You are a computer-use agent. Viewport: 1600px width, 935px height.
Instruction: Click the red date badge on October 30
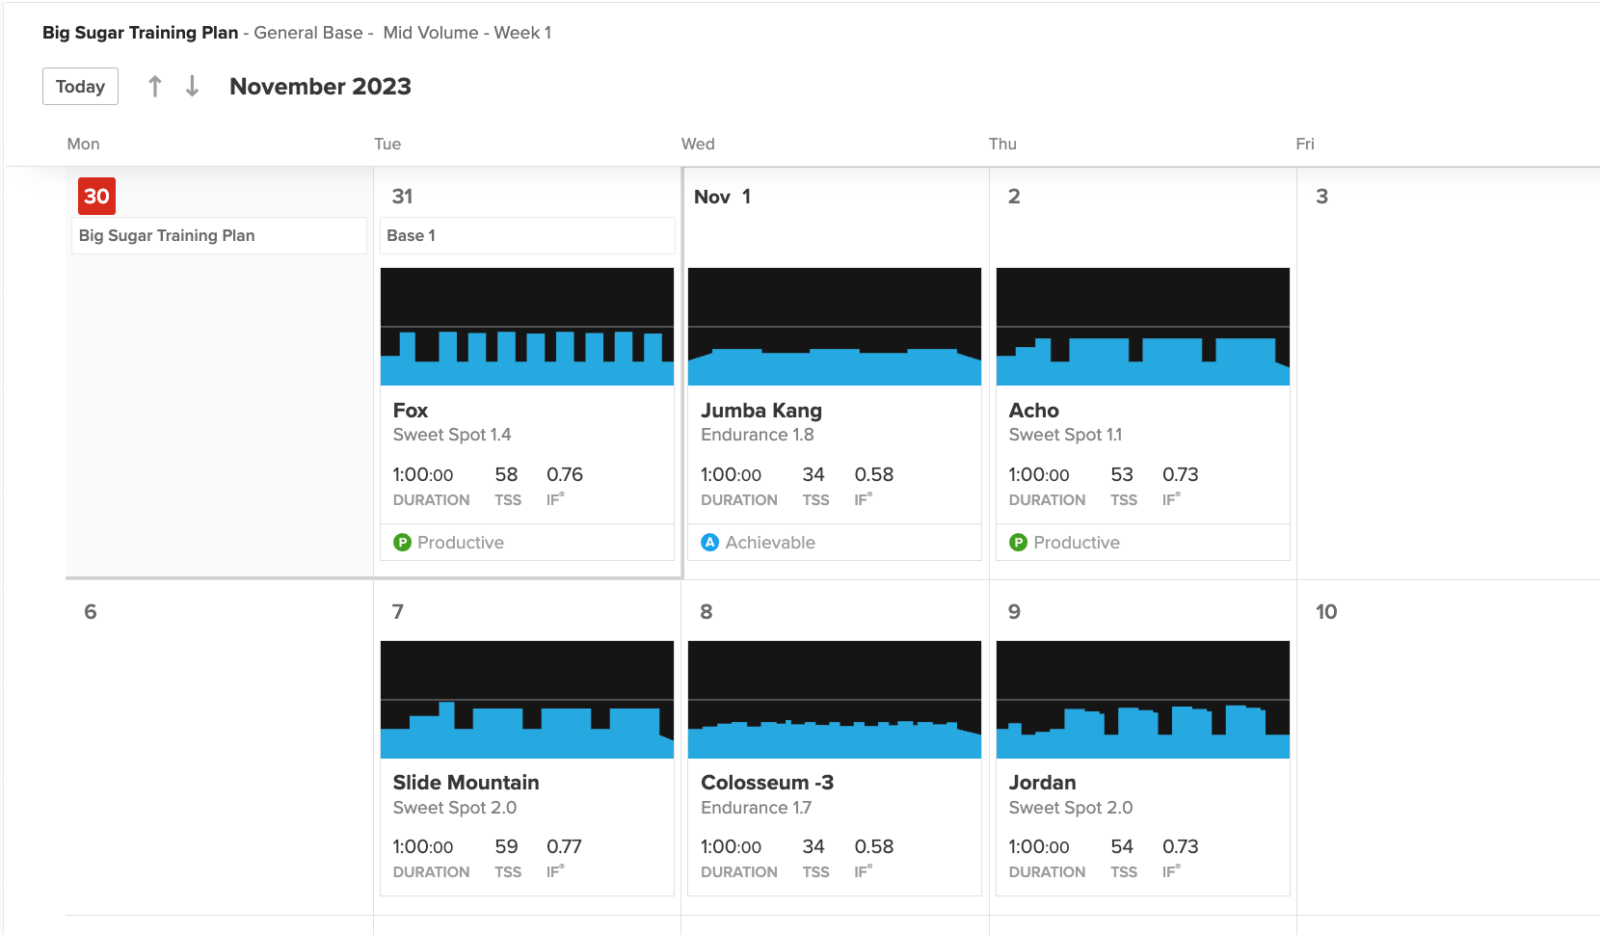pyautogui.click(x=96, y=196)
